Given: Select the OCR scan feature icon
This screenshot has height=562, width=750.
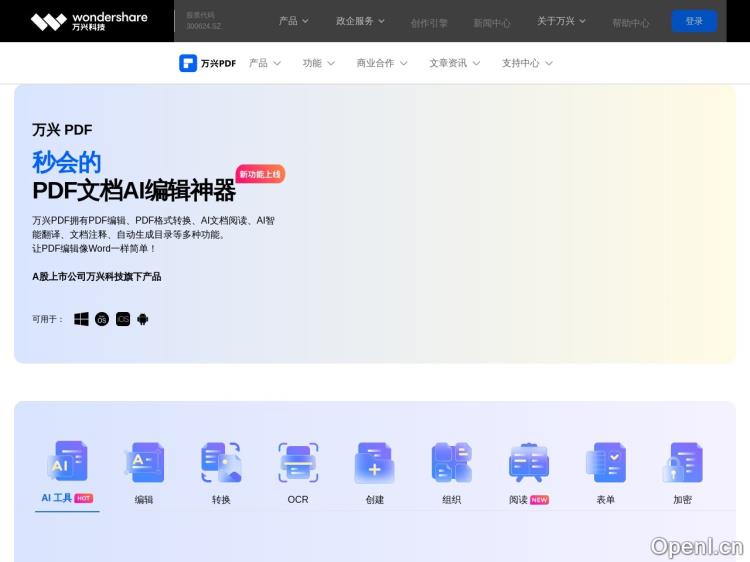Looking at the screenshot, I should click(298, 462).
